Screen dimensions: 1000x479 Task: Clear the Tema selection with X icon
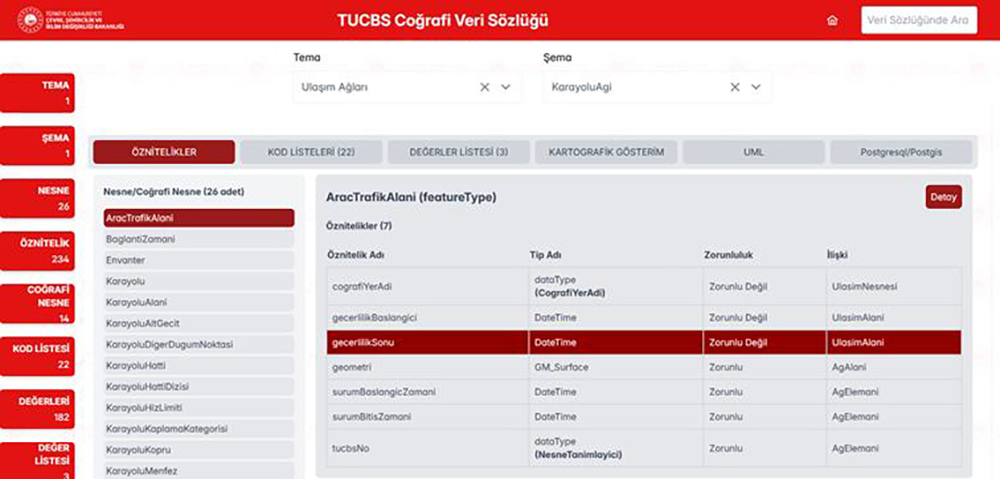pos(485,87)
